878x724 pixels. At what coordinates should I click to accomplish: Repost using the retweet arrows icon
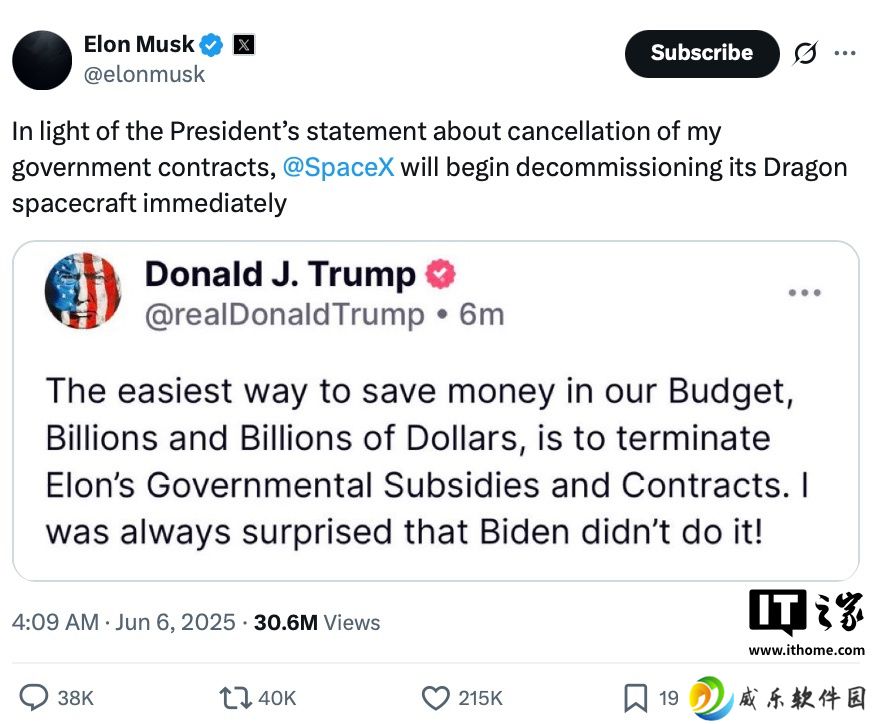tap(235, 698)
